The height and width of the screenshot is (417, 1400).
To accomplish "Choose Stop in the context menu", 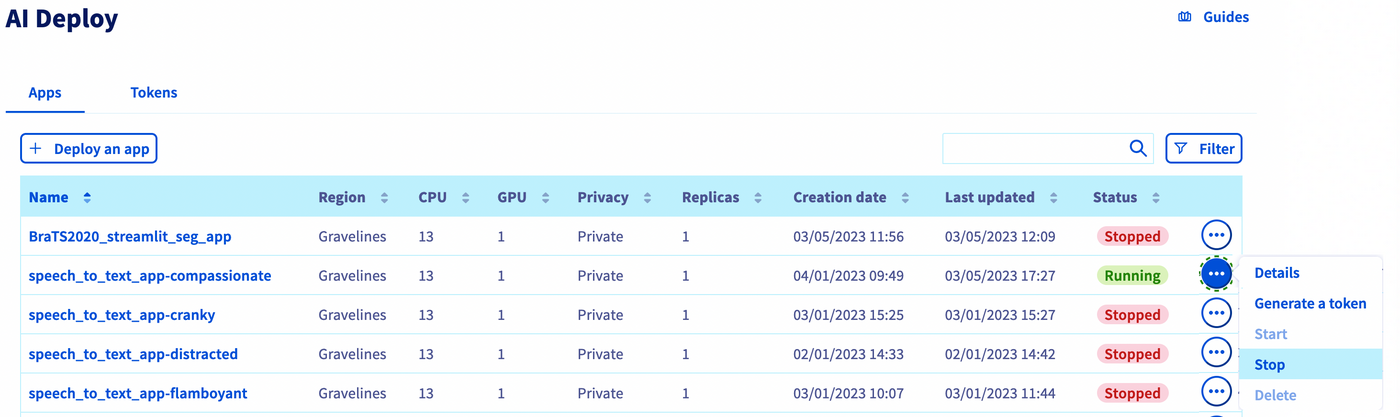I will coord(1270,365).
